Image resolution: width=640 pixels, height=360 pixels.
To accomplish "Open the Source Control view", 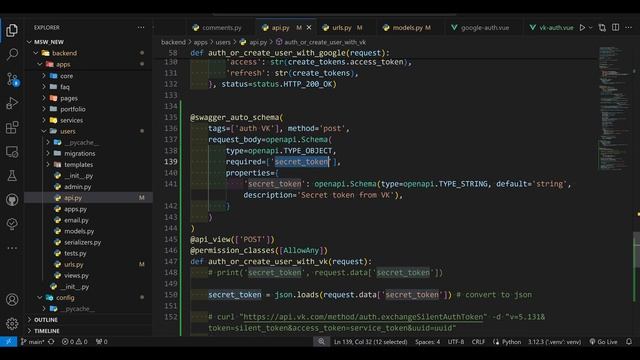I will (12, 79).
